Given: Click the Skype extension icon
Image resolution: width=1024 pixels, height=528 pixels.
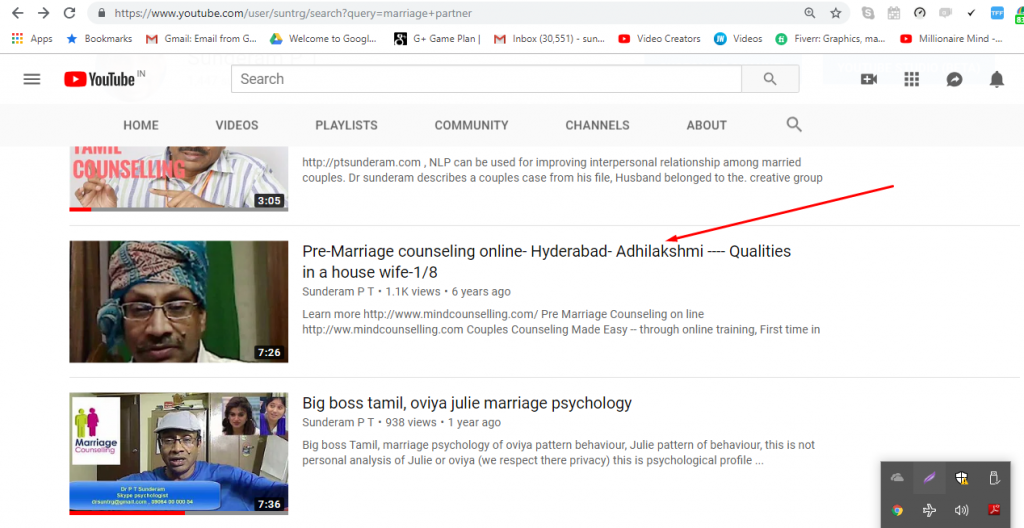Looking at the screenshot, I should pos(868,13).
